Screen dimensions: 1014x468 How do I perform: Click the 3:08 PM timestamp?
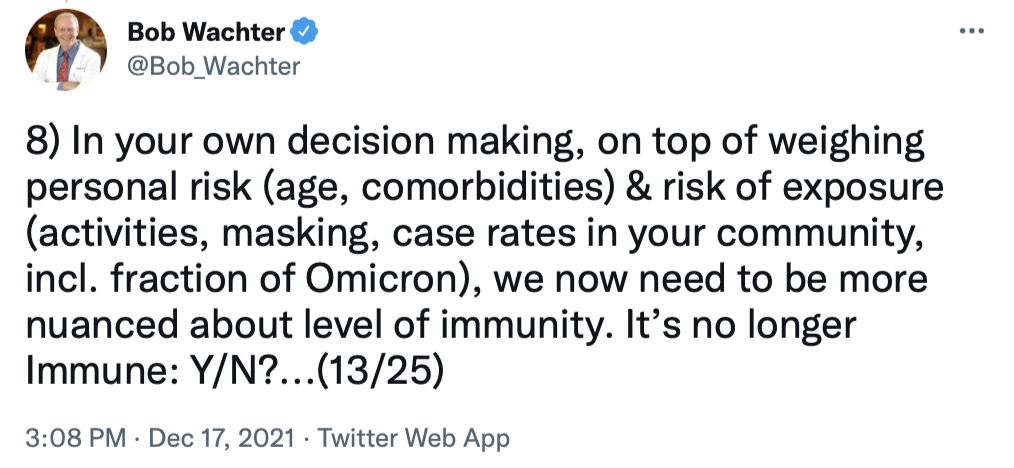75,437
